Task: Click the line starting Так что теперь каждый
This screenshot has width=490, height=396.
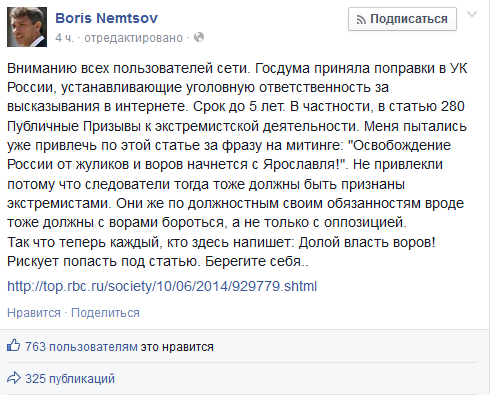Action: [x=221, y=242]
